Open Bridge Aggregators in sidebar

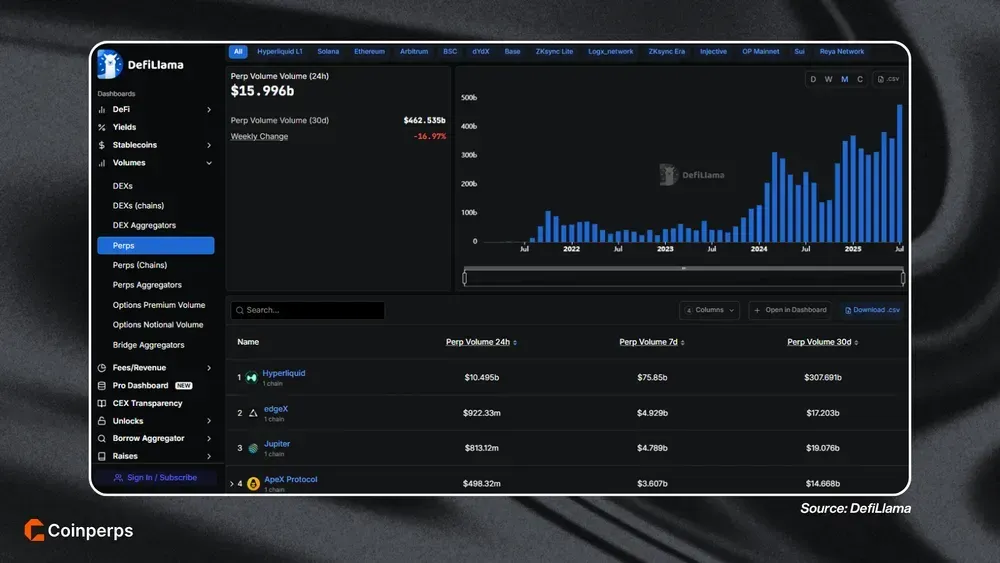pyautogui.click(x=149, y=346)
